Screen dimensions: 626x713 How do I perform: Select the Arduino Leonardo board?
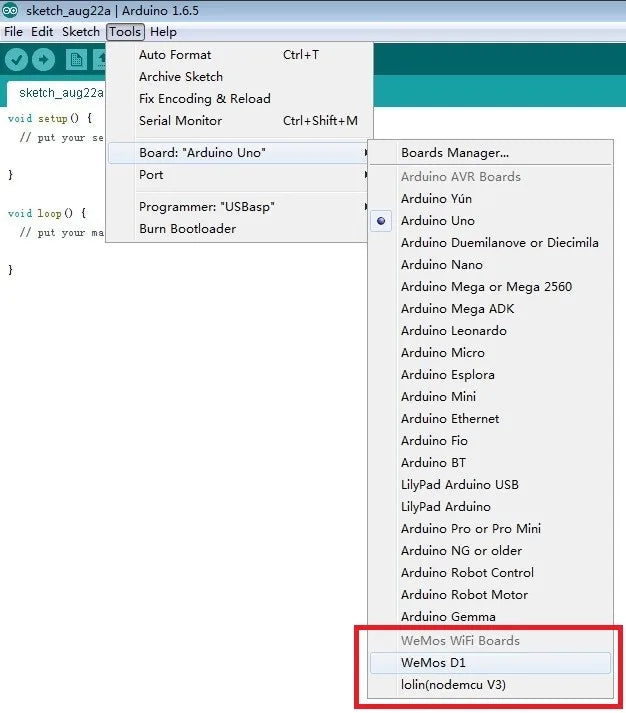click(490, 331)
